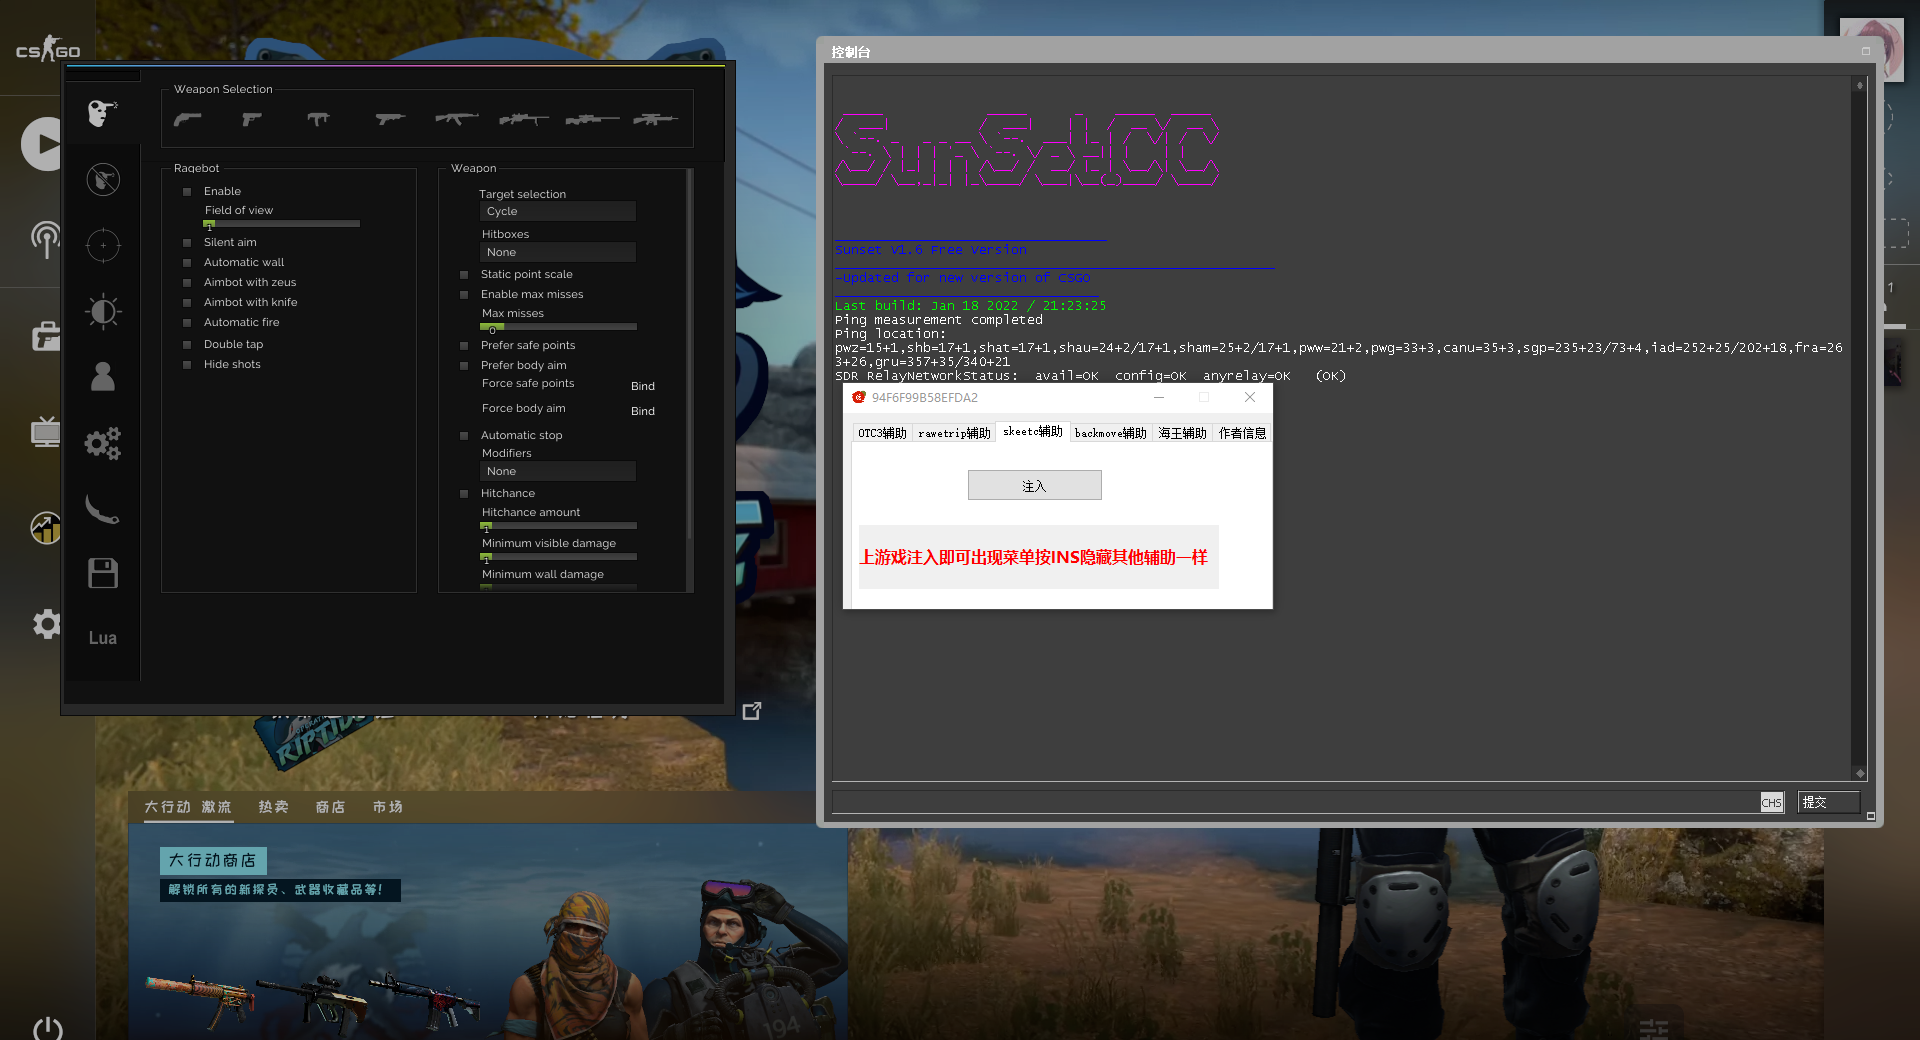1920x1040 pixels.
Task: Click the crosshair icon in the menu sidebar
Action: [103, 245]
